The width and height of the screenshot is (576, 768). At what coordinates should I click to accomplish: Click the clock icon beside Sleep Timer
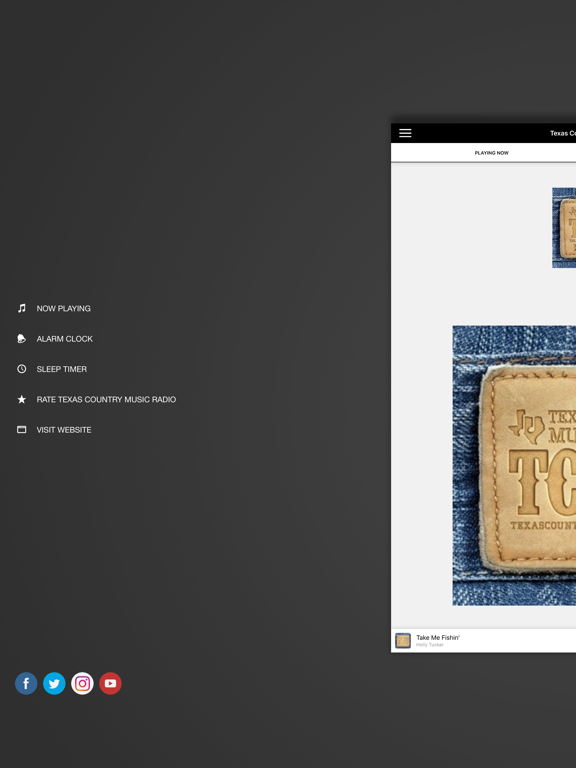tap(22, 369)
